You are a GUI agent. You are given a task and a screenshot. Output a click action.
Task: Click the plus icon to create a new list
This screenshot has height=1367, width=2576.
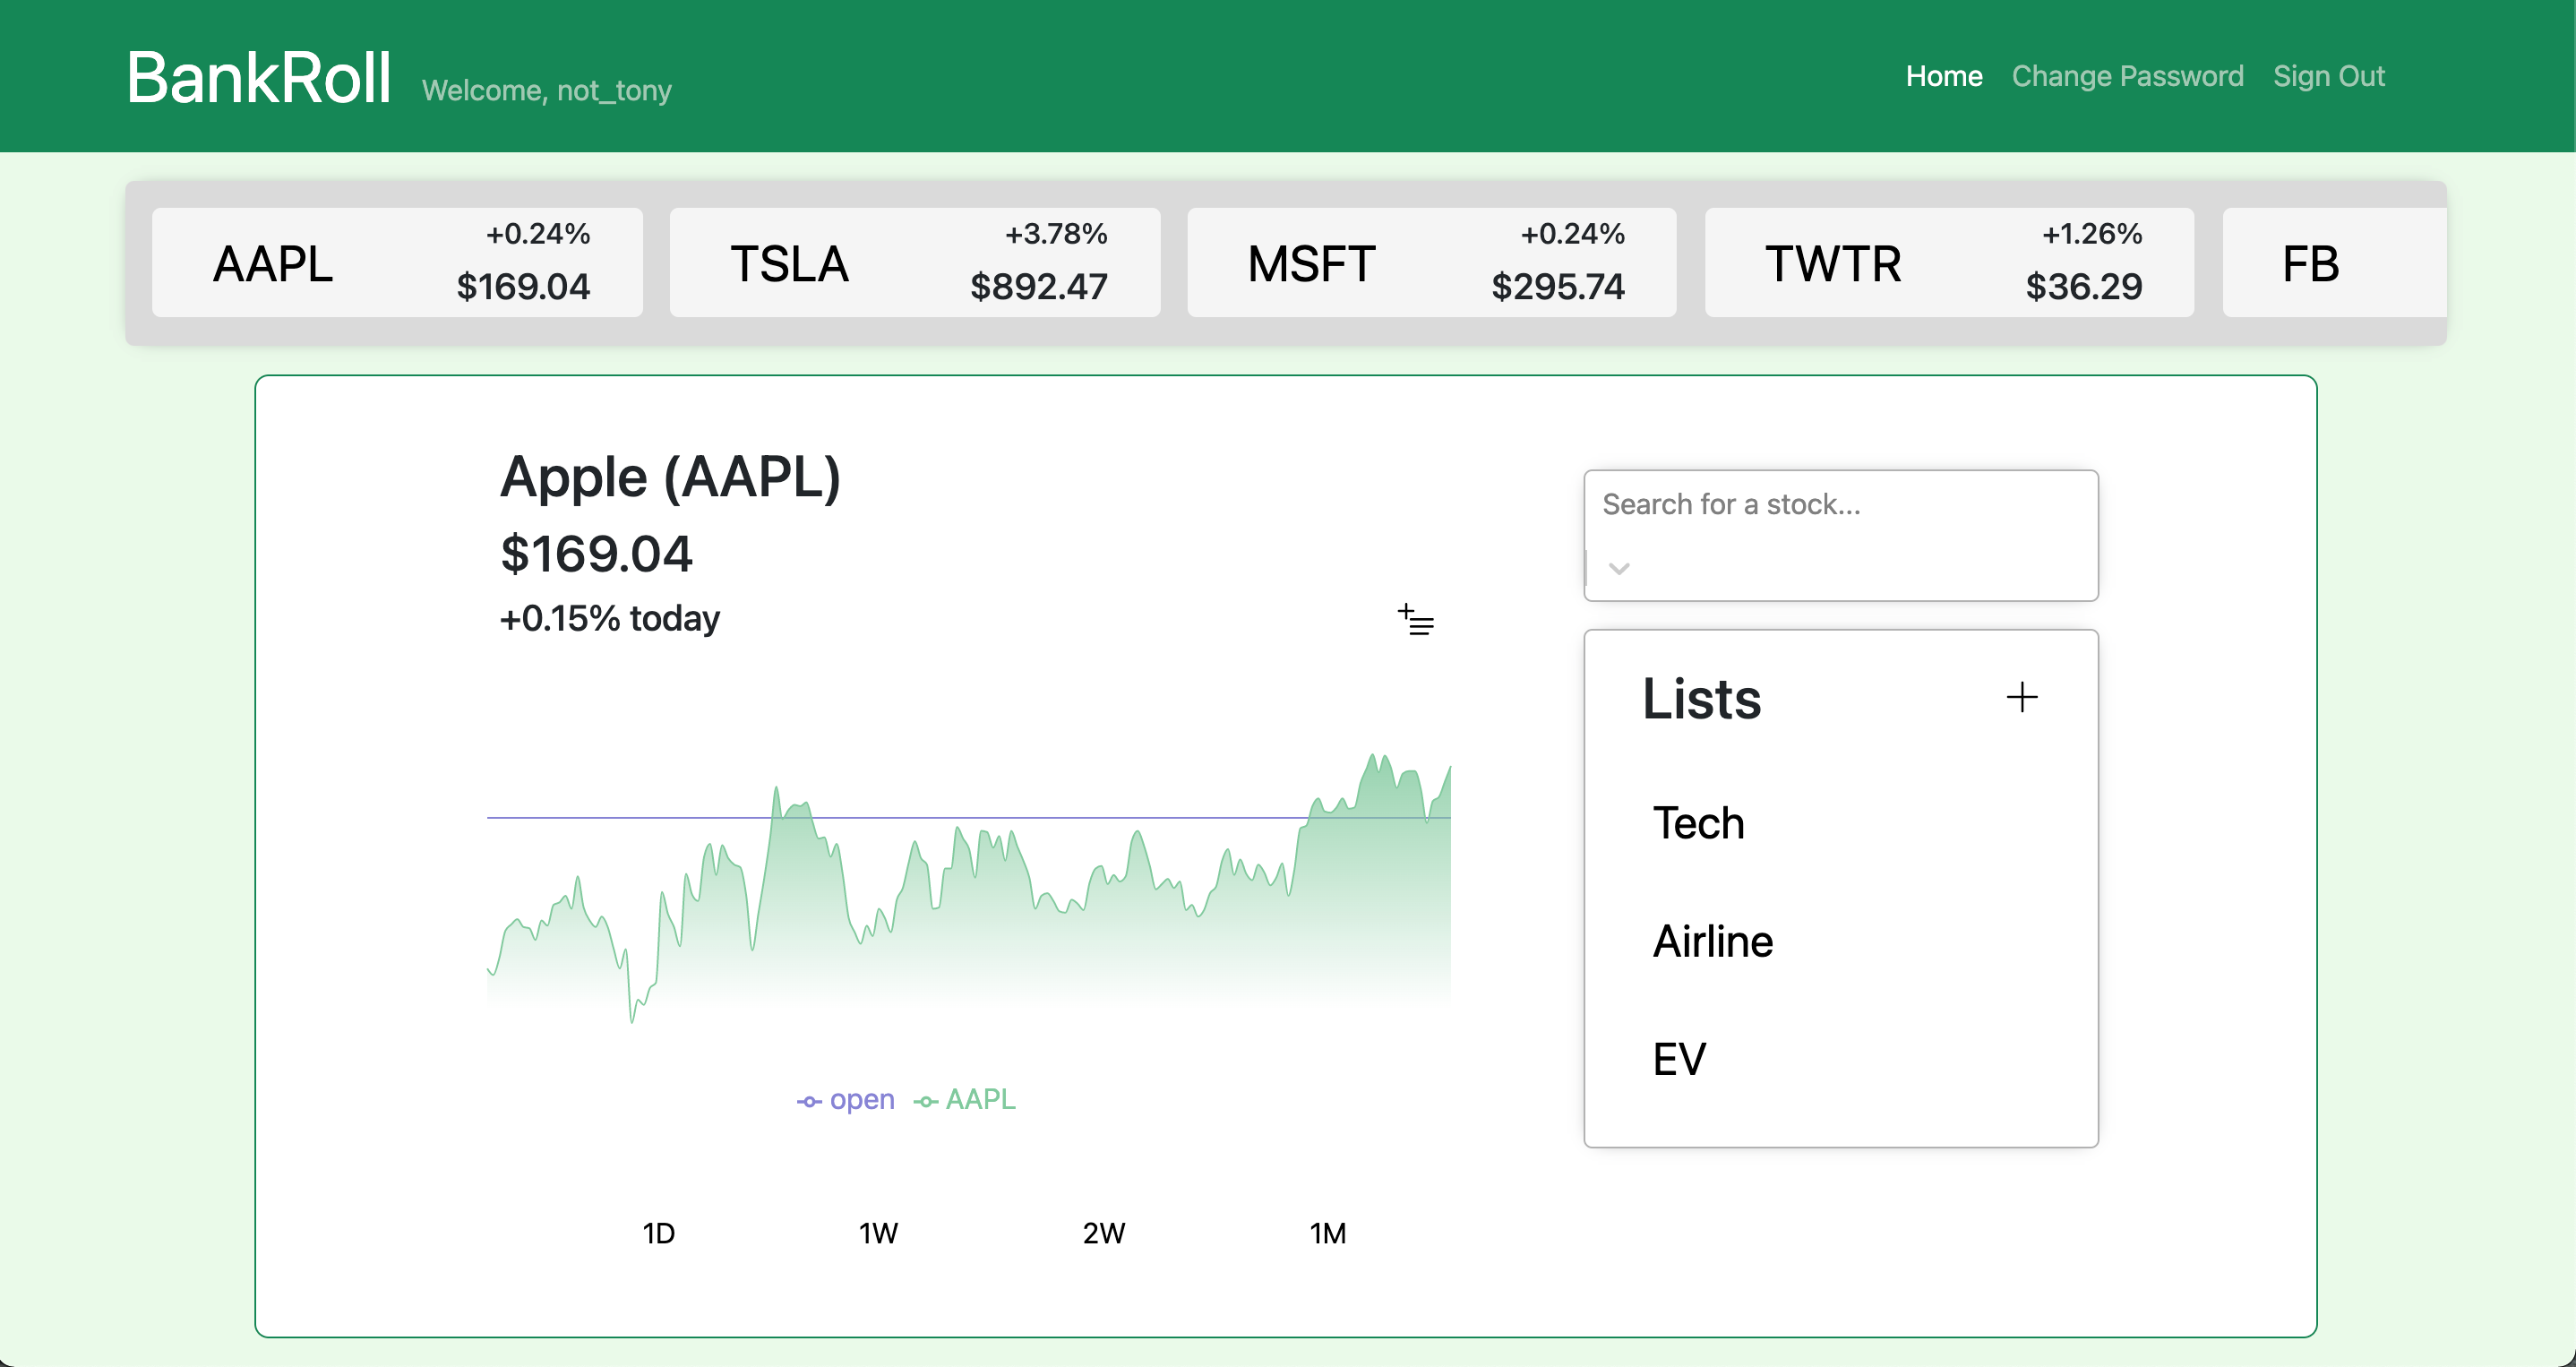coord(2021,697)
